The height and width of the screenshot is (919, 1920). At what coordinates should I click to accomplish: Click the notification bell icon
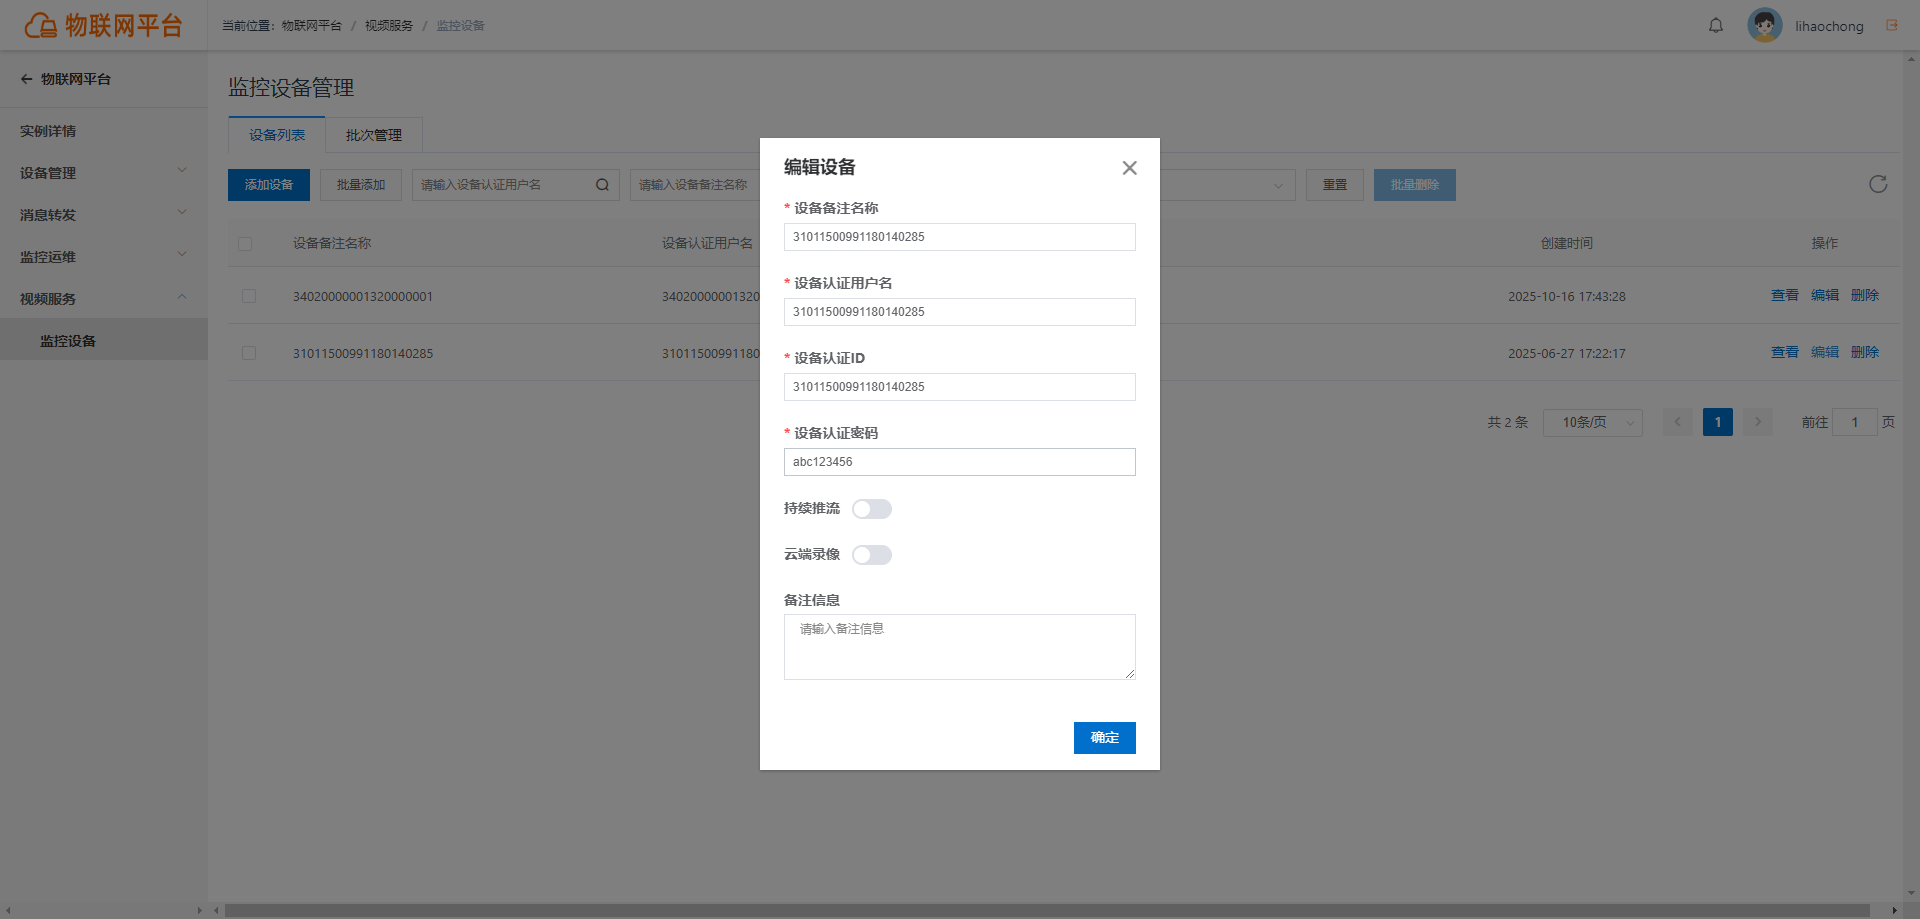1716,26
